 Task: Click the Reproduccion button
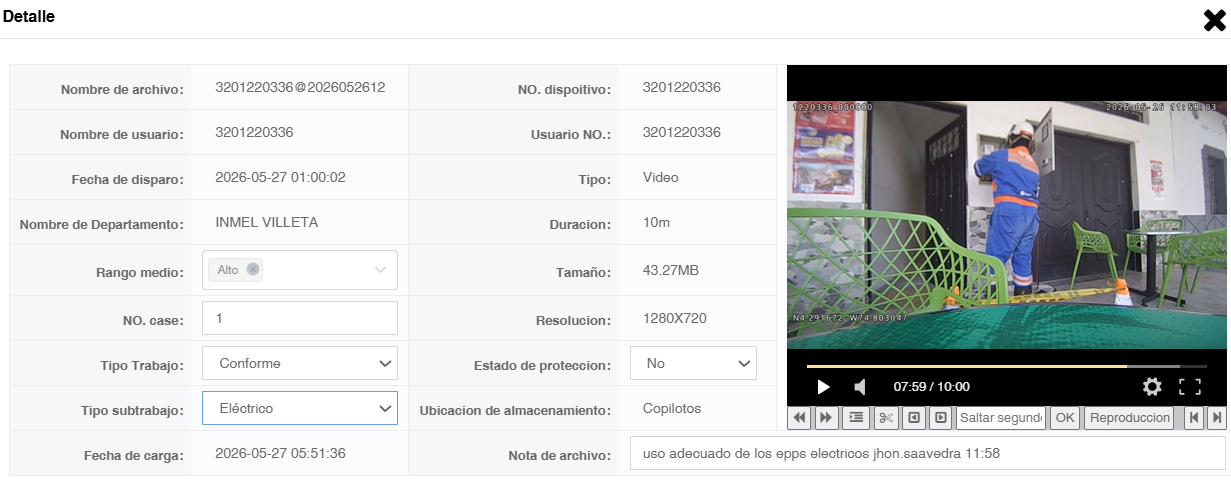coord(1129,417)
